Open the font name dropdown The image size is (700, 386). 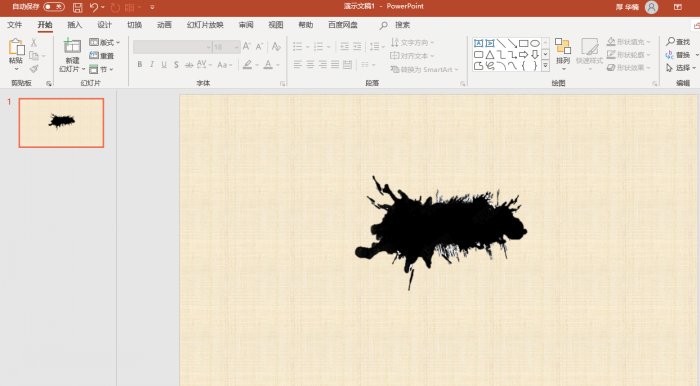coord(208,47)
